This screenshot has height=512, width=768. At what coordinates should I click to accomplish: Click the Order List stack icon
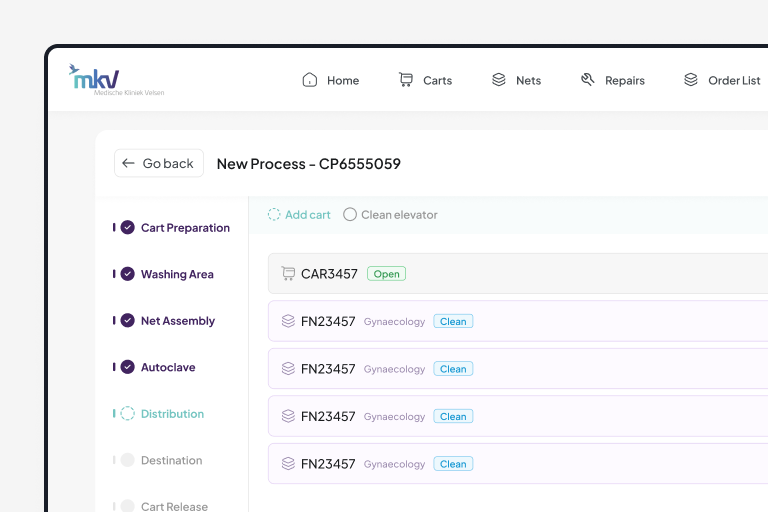(x=691, y=80)
